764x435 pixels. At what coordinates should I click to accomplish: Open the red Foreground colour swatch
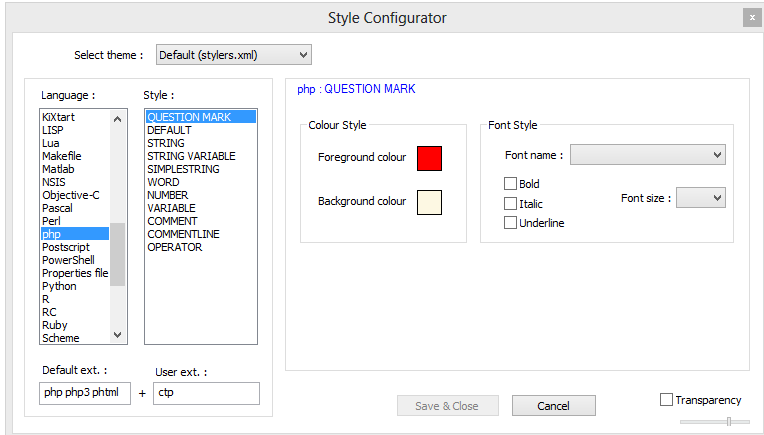click(429, 158)
